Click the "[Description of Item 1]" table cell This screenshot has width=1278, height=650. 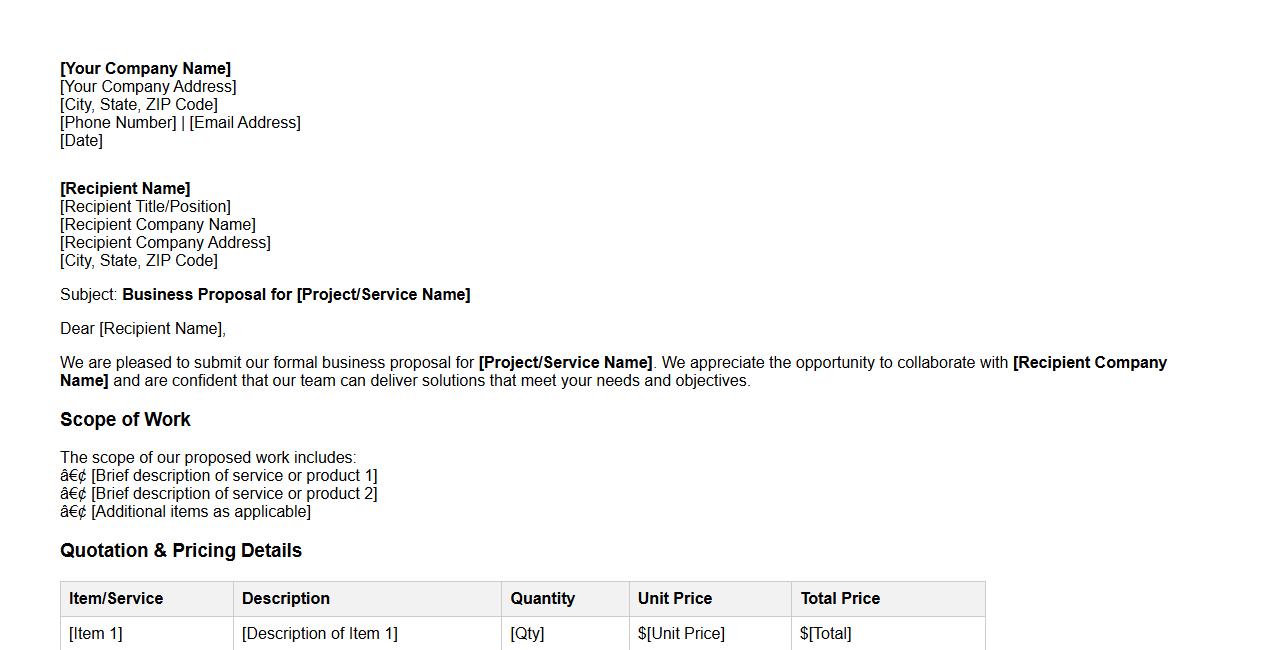pos(320,634)
